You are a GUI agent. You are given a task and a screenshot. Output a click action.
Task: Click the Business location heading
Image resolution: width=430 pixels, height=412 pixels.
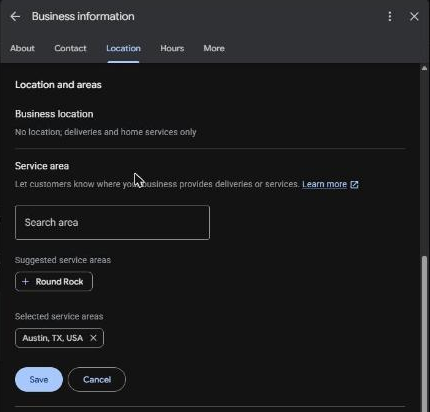54,114
